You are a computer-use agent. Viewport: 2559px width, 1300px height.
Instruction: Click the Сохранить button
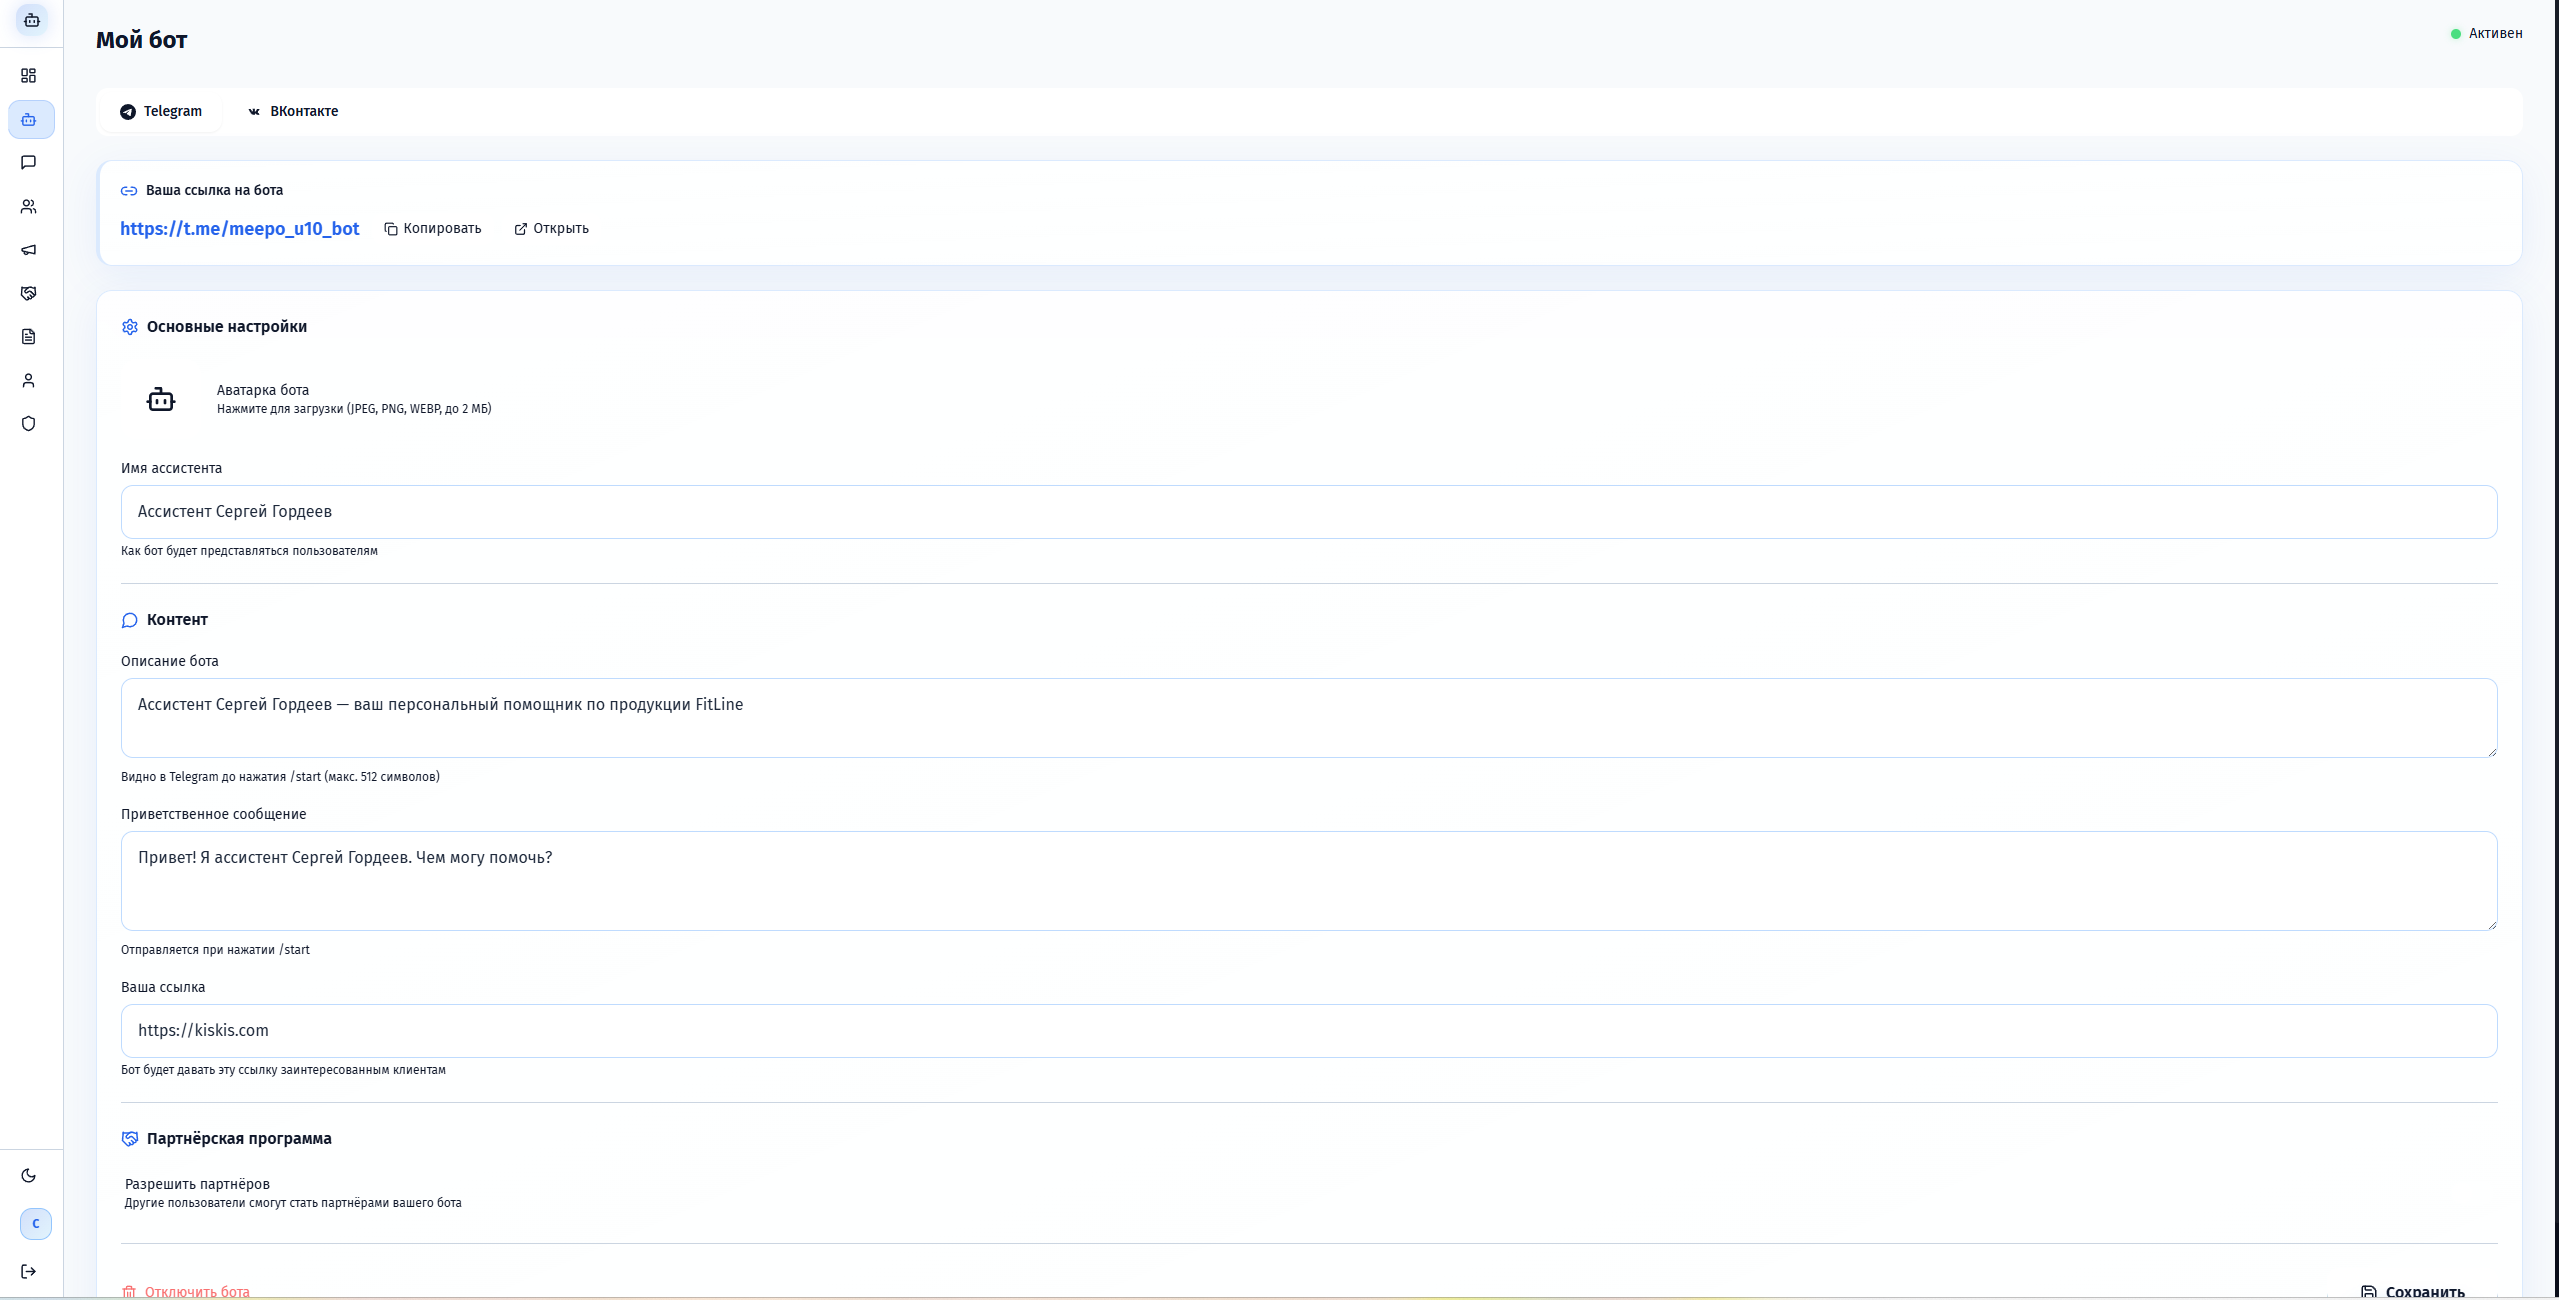click(x=2412, y=1290)
